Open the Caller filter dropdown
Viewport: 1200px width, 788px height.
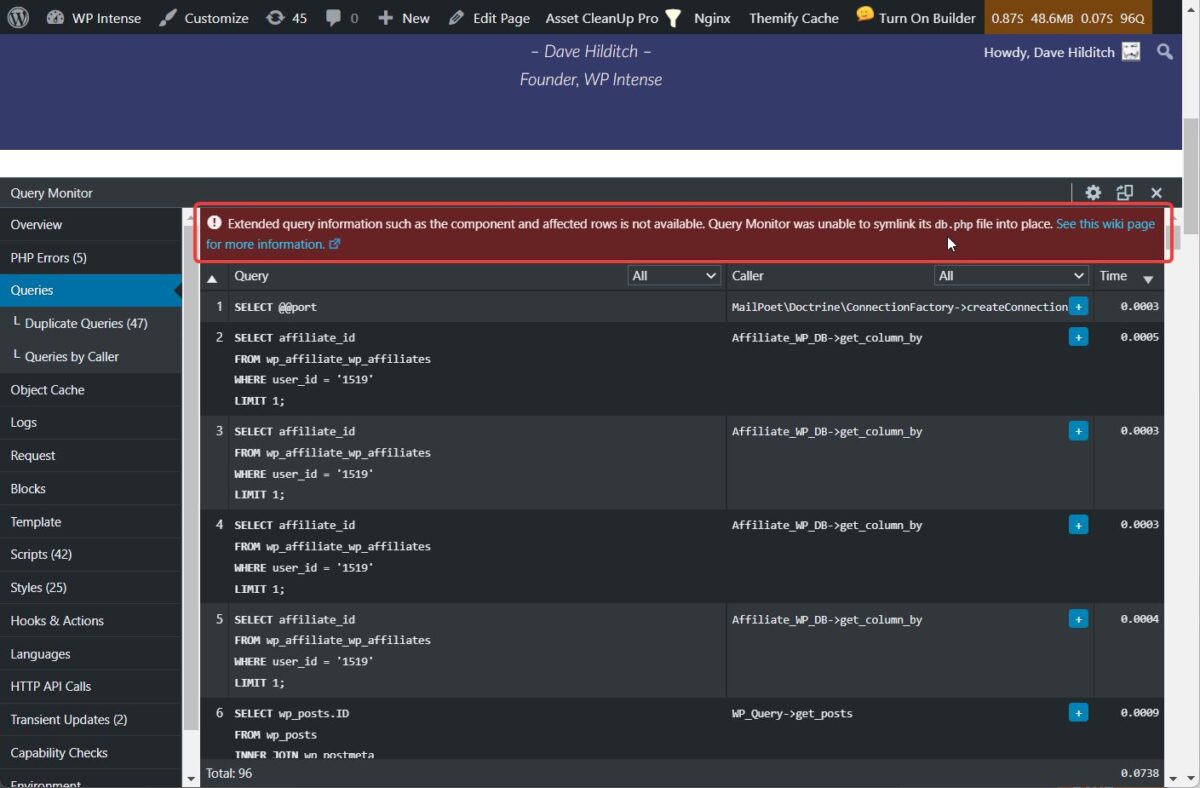(1011, 276)
